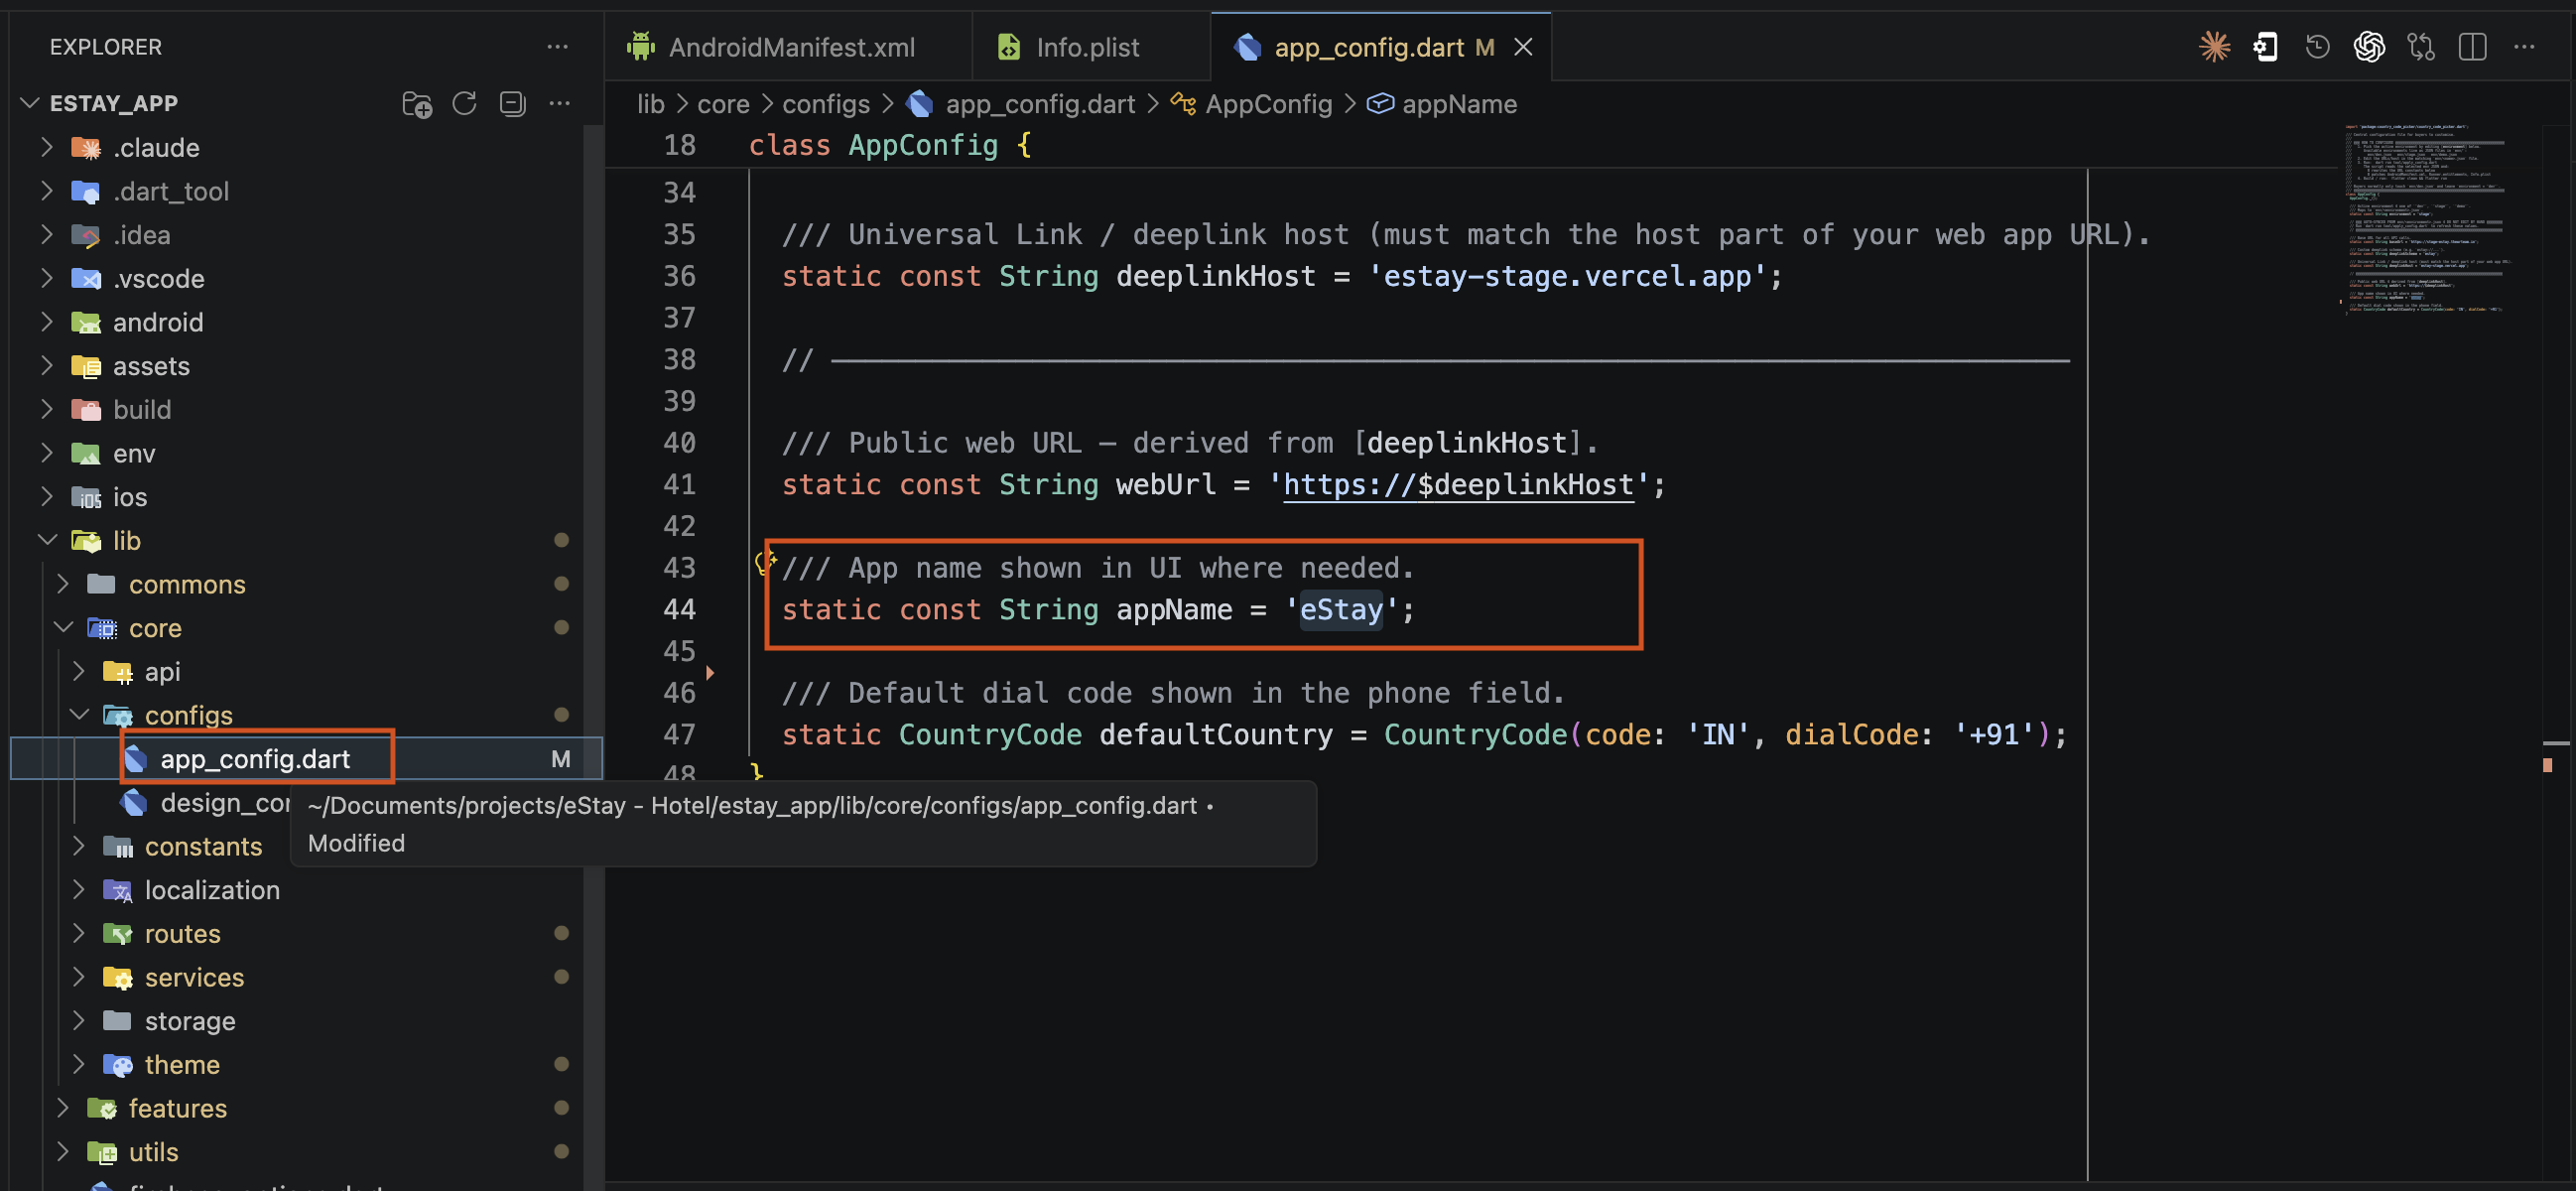
Task: Expand the features folder
Action: pyautogui.click(x=62, y=1108)
